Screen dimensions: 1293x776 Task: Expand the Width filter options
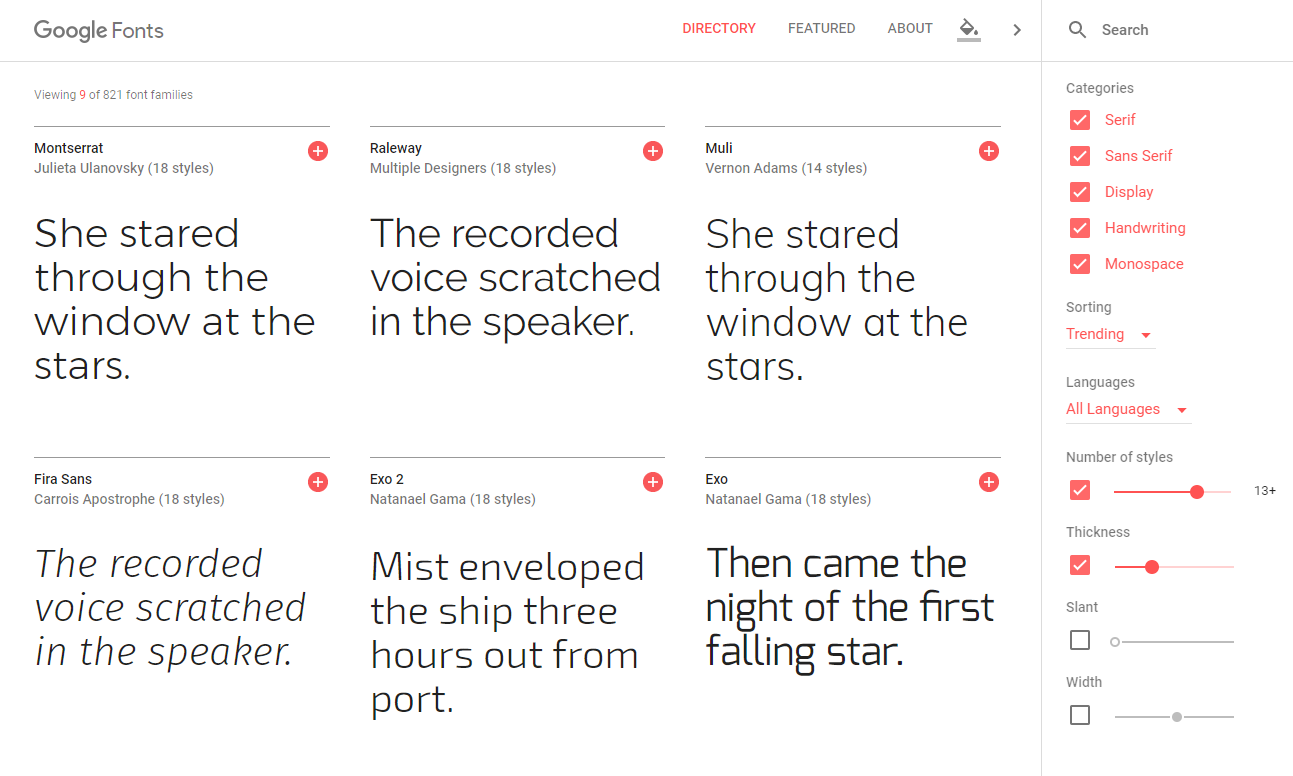click(1079, 714)
